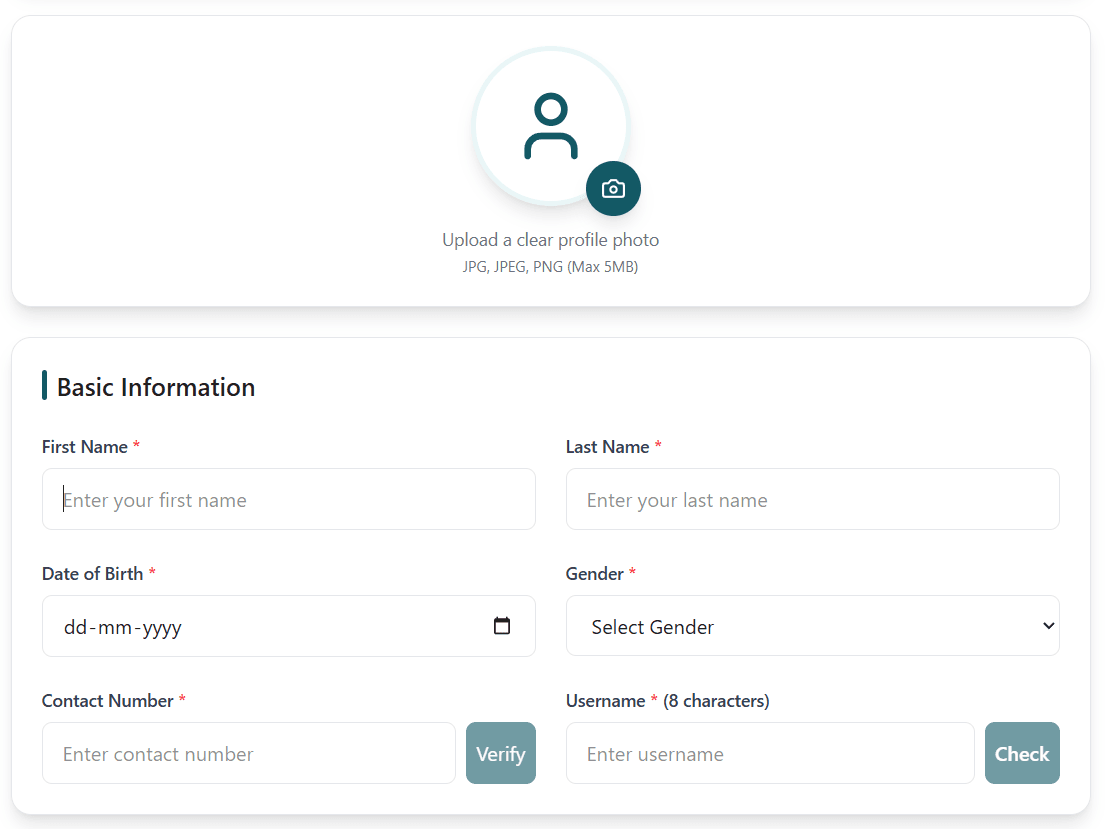Click inside the First Name field
Image resolution: width=1105 pixels, height=829 pixels.
288,499
